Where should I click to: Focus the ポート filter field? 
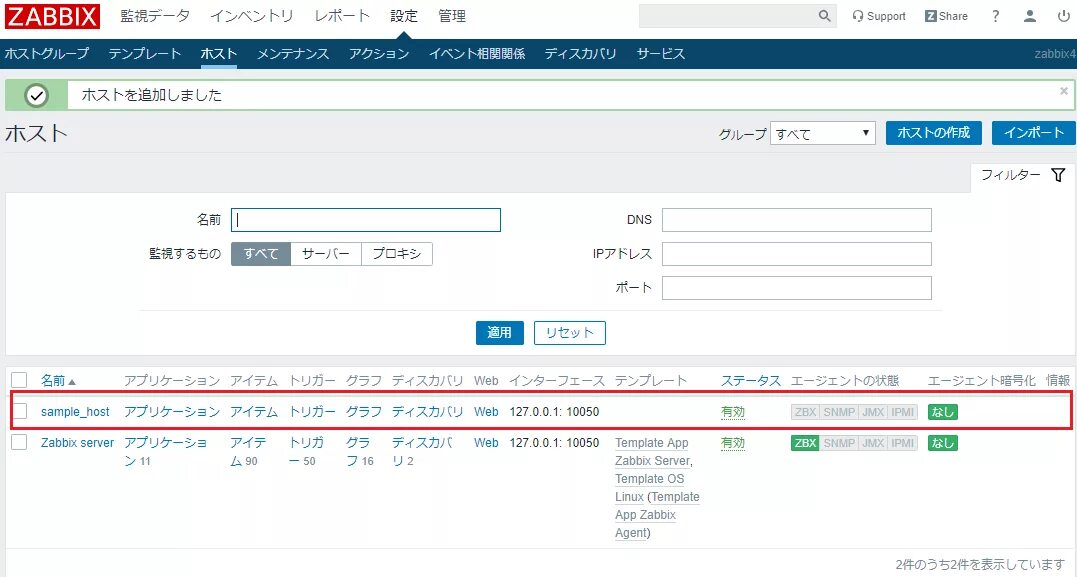pos(797,288)
